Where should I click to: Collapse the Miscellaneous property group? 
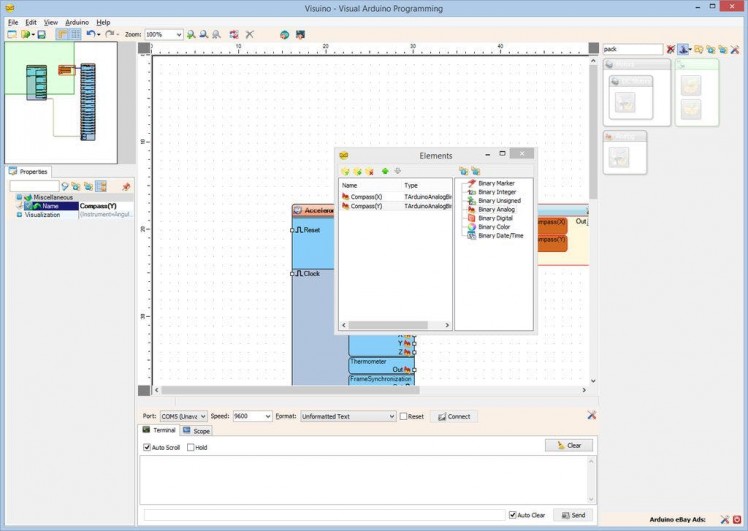[x=19, y=197]
